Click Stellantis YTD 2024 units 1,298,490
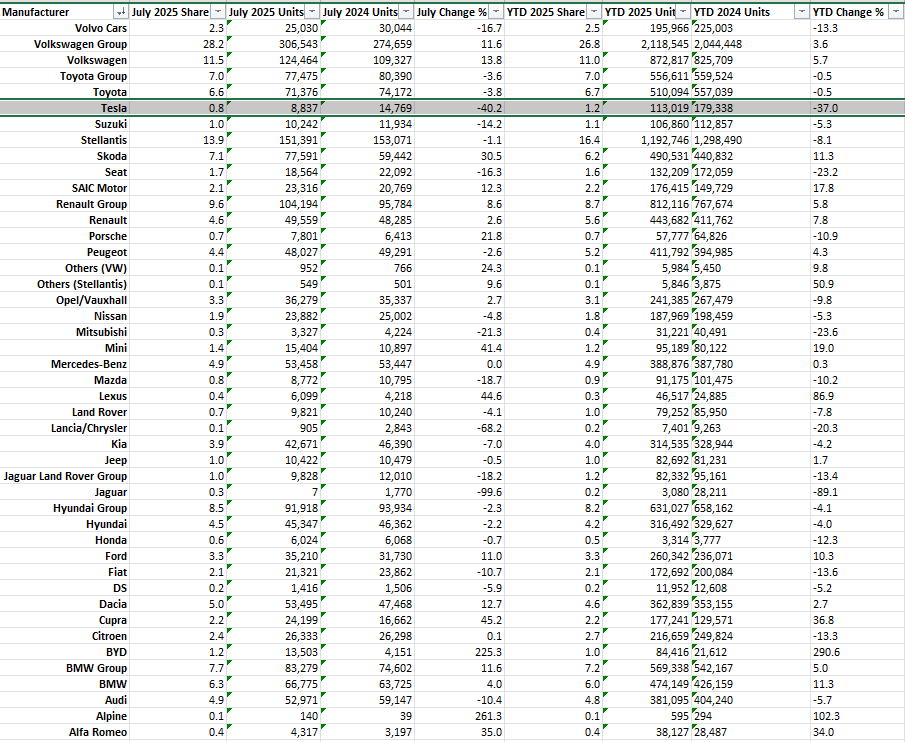The image size is (905, 742). [x=751, y=140]
